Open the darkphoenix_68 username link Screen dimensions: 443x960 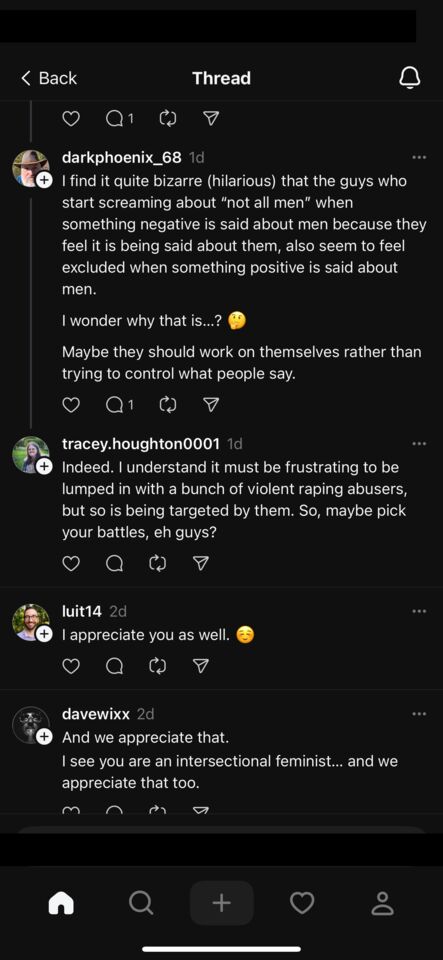pyautogui.click(x=122, y=157)
